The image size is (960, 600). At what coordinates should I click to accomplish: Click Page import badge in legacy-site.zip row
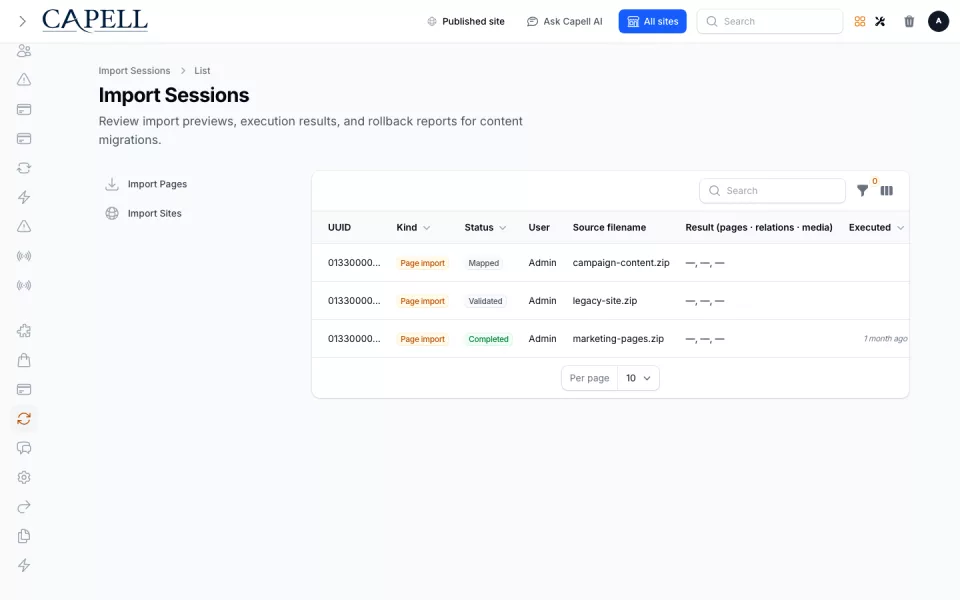422,301
